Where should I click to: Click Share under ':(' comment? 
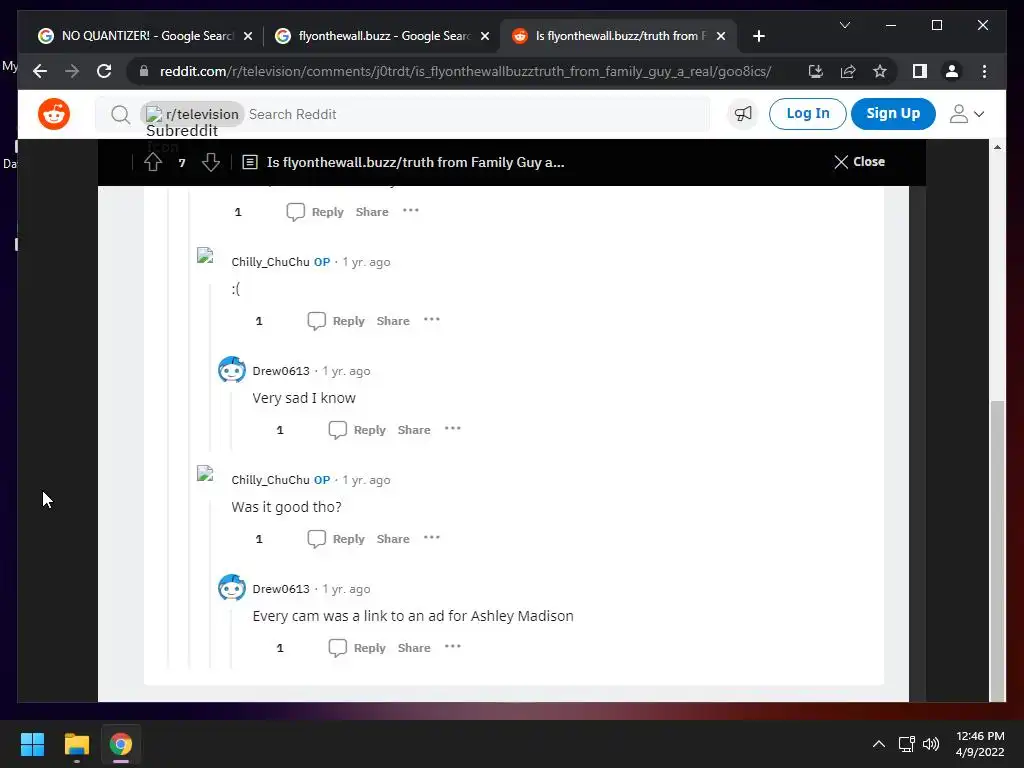pos(393,321)
